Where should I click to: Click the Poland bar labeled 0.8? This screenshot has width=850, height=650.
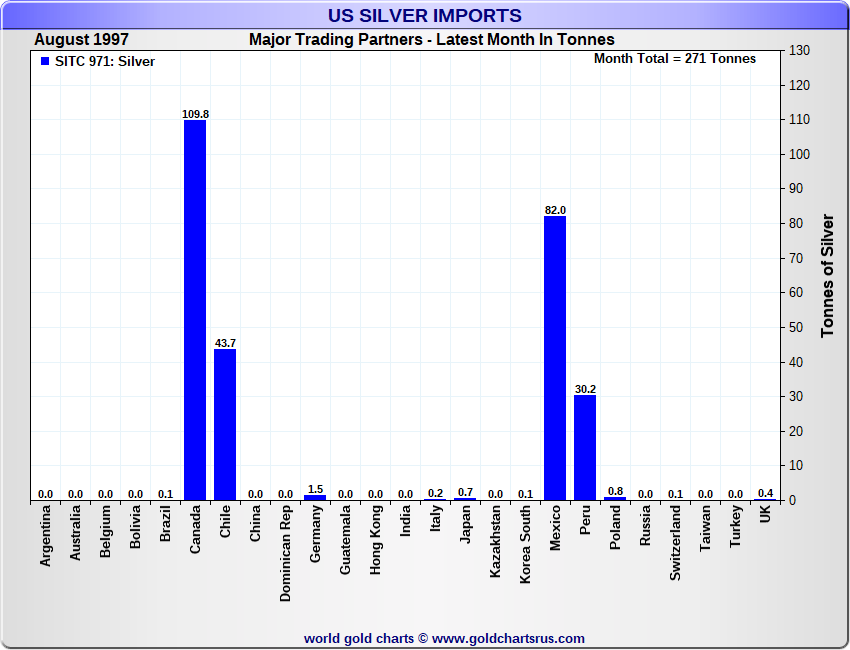tap(615, 498)
